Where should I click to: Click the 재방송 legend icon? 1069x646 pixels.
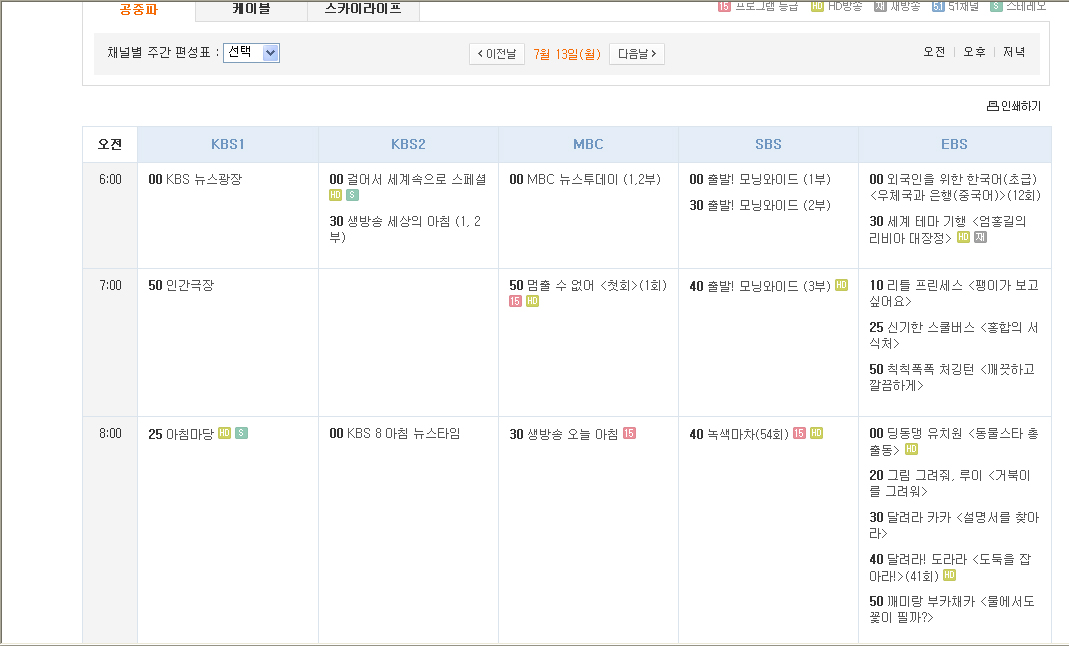coord(880,6)
